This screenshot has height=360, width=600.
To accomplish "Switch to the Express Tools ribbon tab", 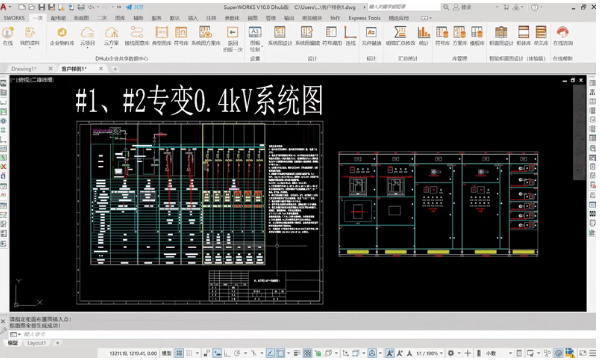I will [364, 18].
